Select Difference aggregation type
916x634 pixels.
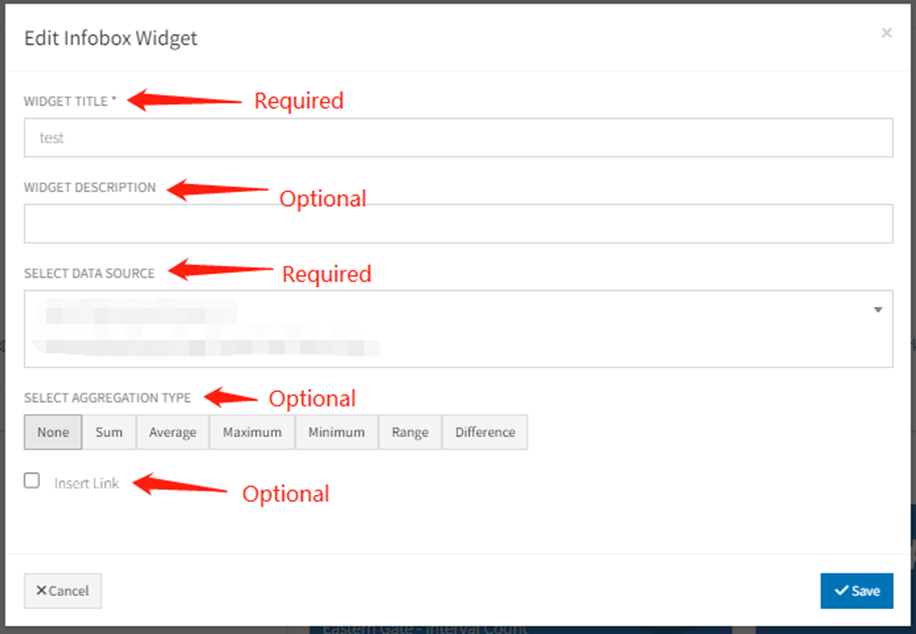click(x=485, y=432)
